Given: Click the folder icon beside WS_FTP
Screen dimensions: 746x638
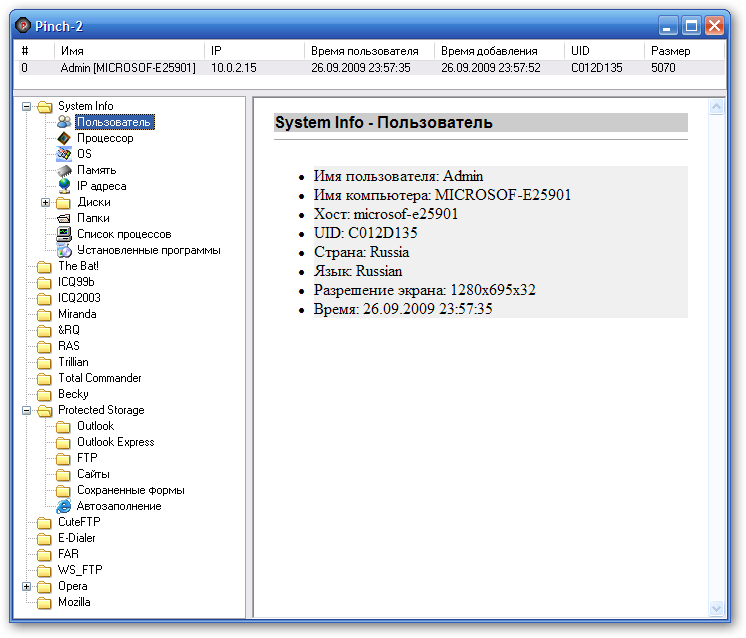Looking at the screenshot, I should click(44, 570).
